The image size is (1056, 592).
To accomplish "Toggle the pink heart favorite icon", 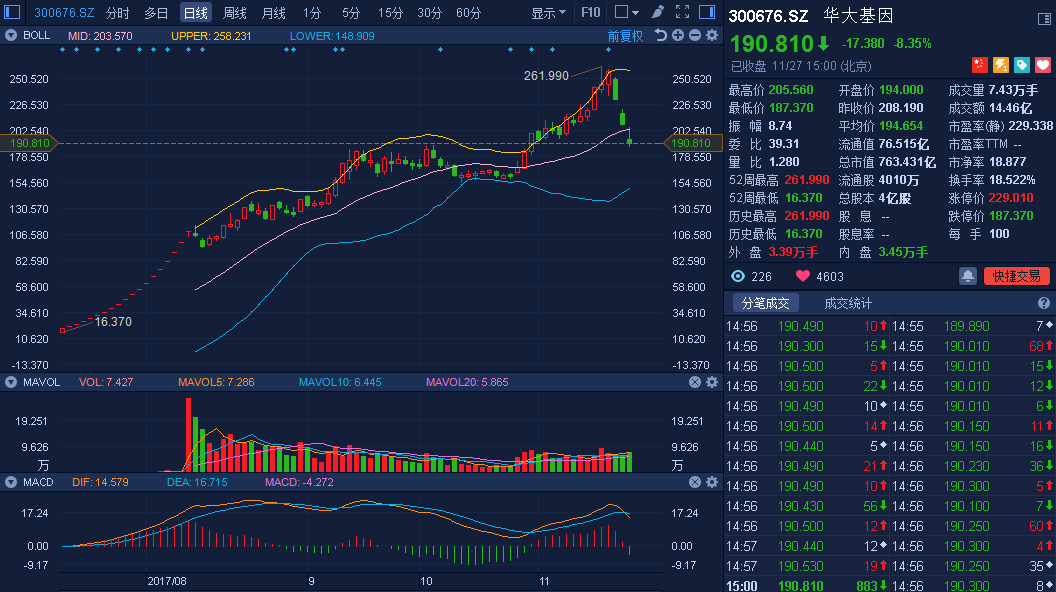I will click(1043, 65).
